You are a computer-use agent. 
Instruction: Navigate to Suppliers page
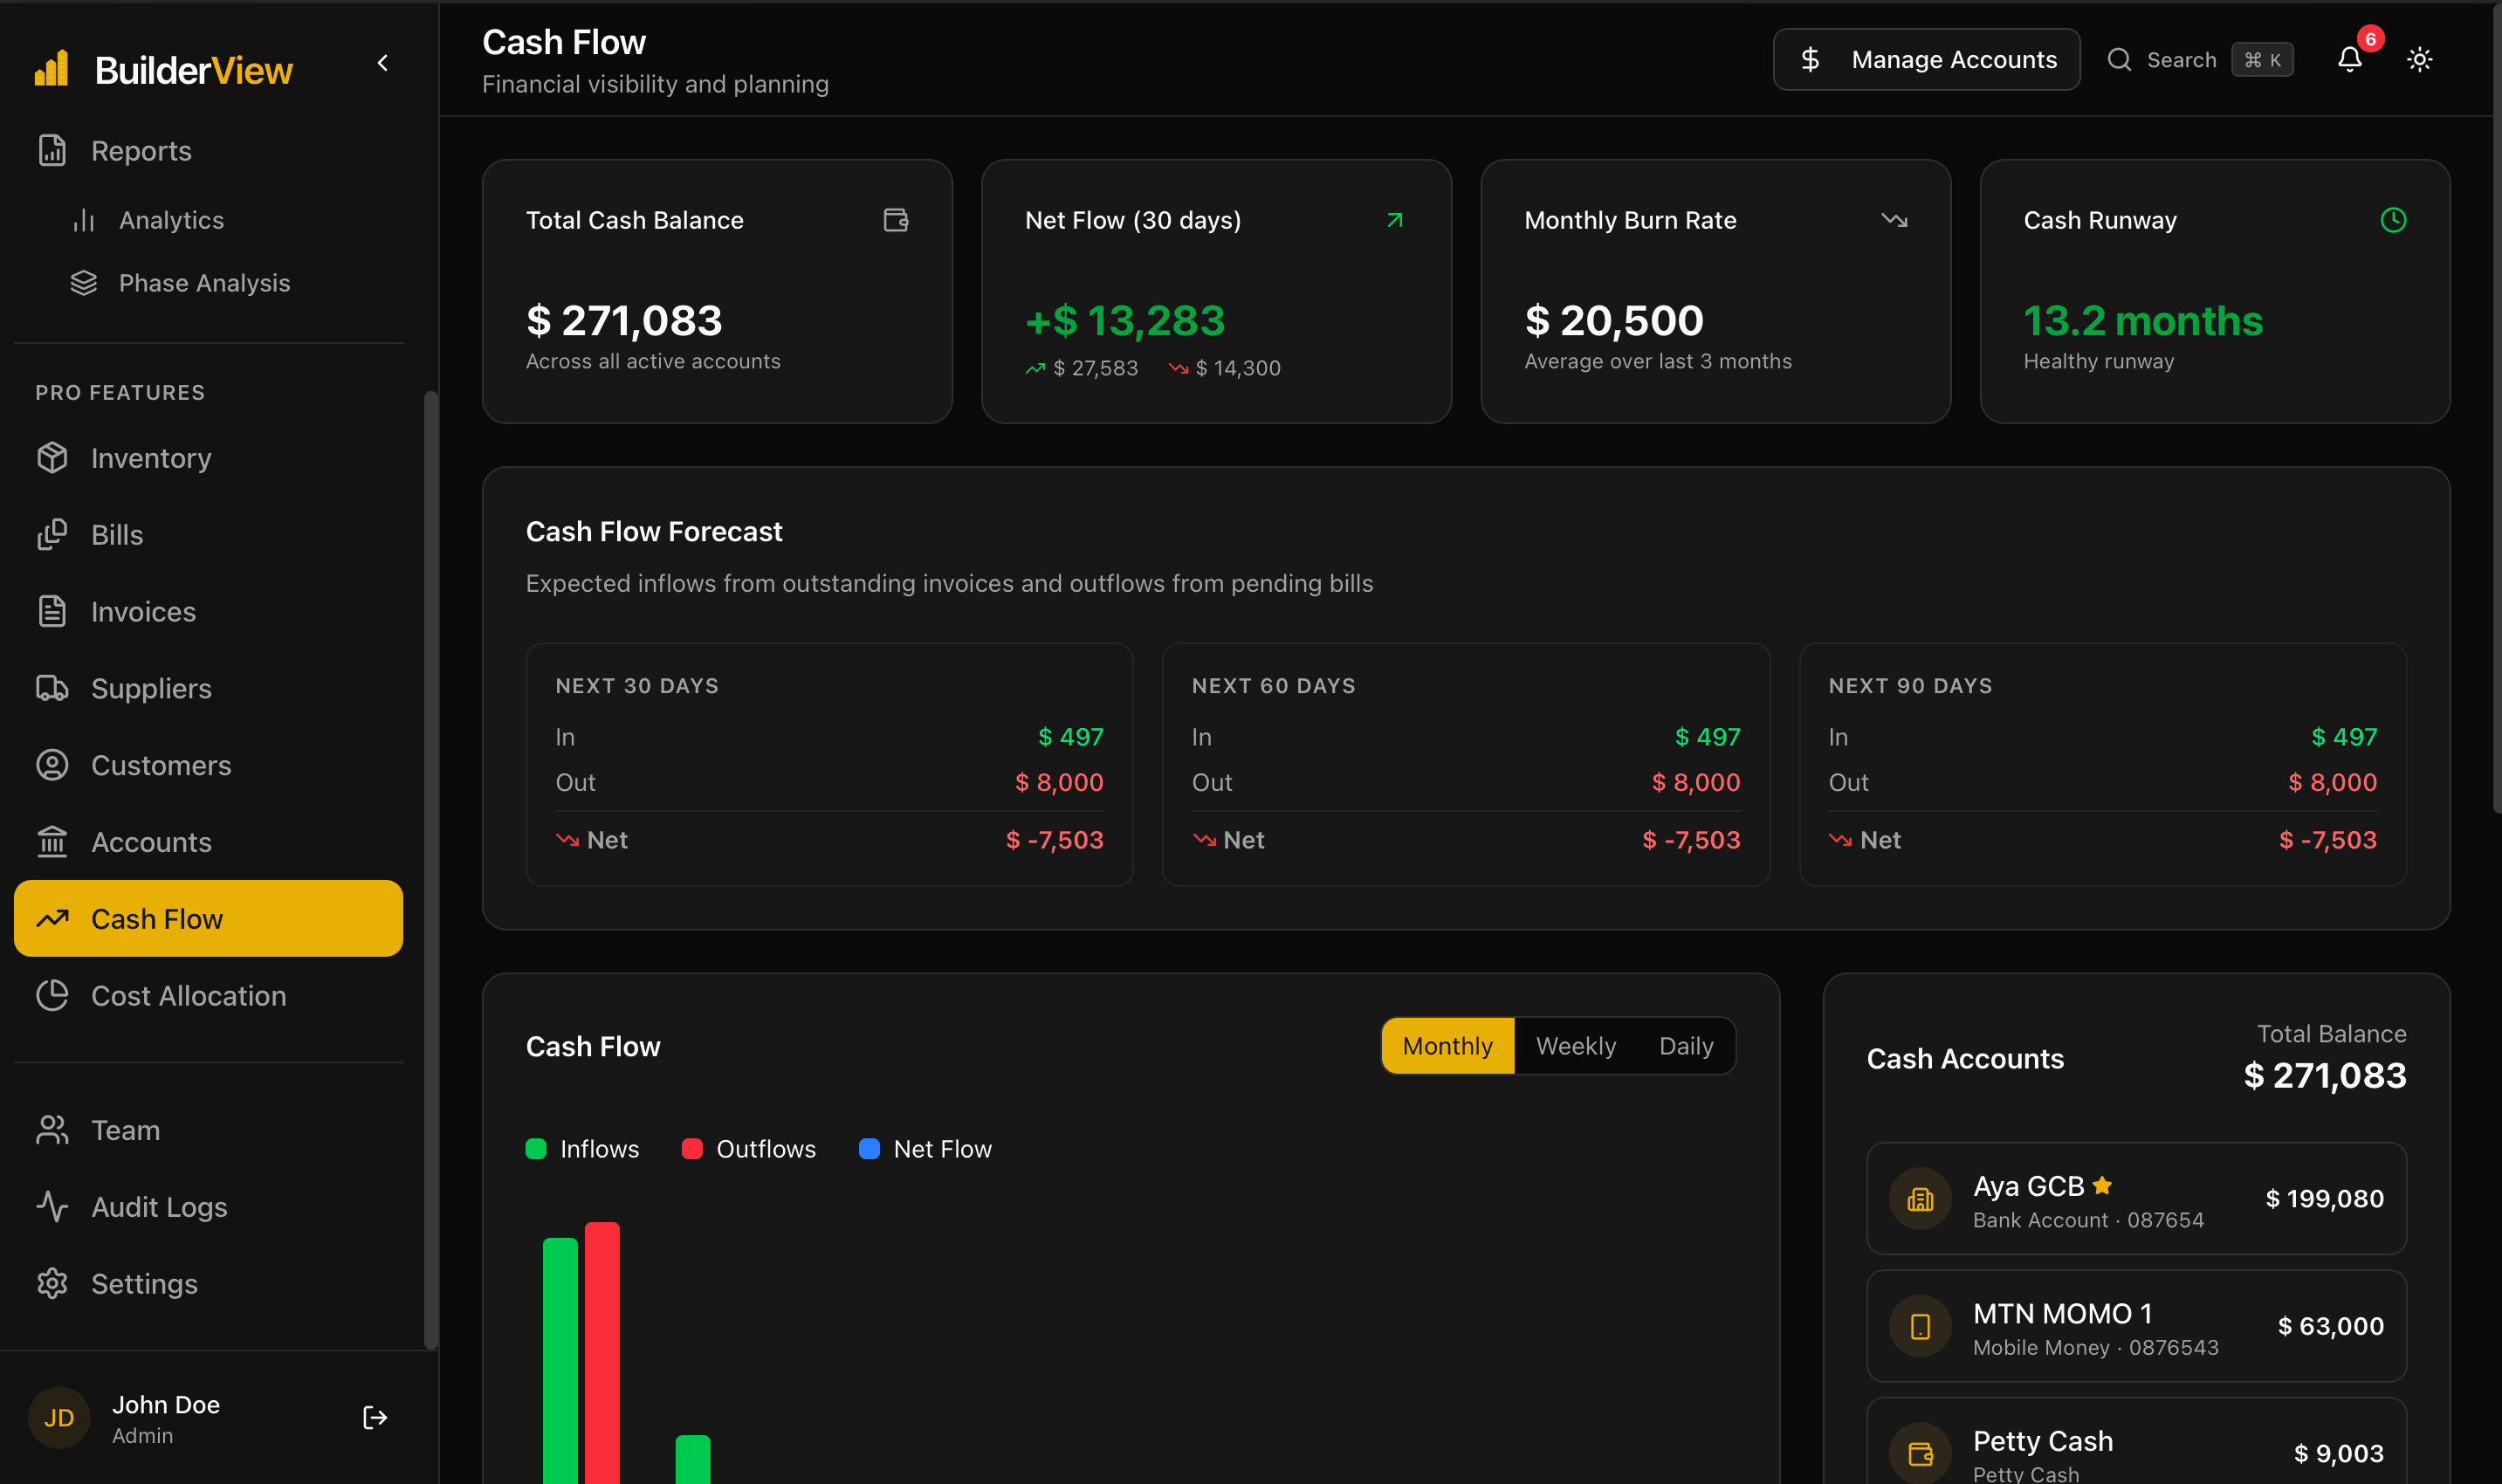[x=208, y=688]
